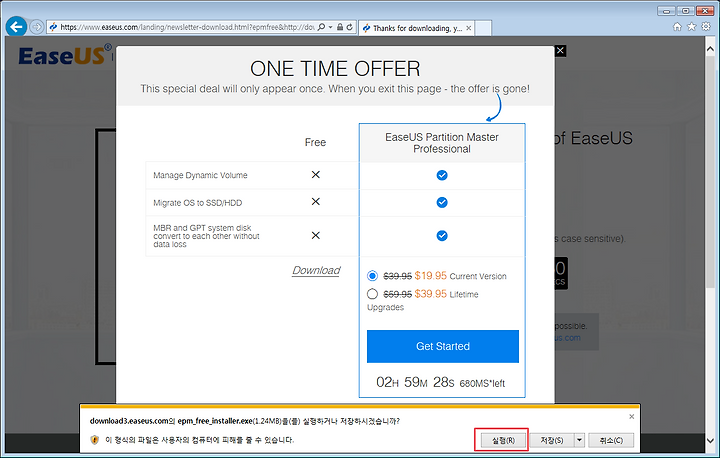Click 'EaseUS Partition Master Professional' column header

(x=442, y=143)
